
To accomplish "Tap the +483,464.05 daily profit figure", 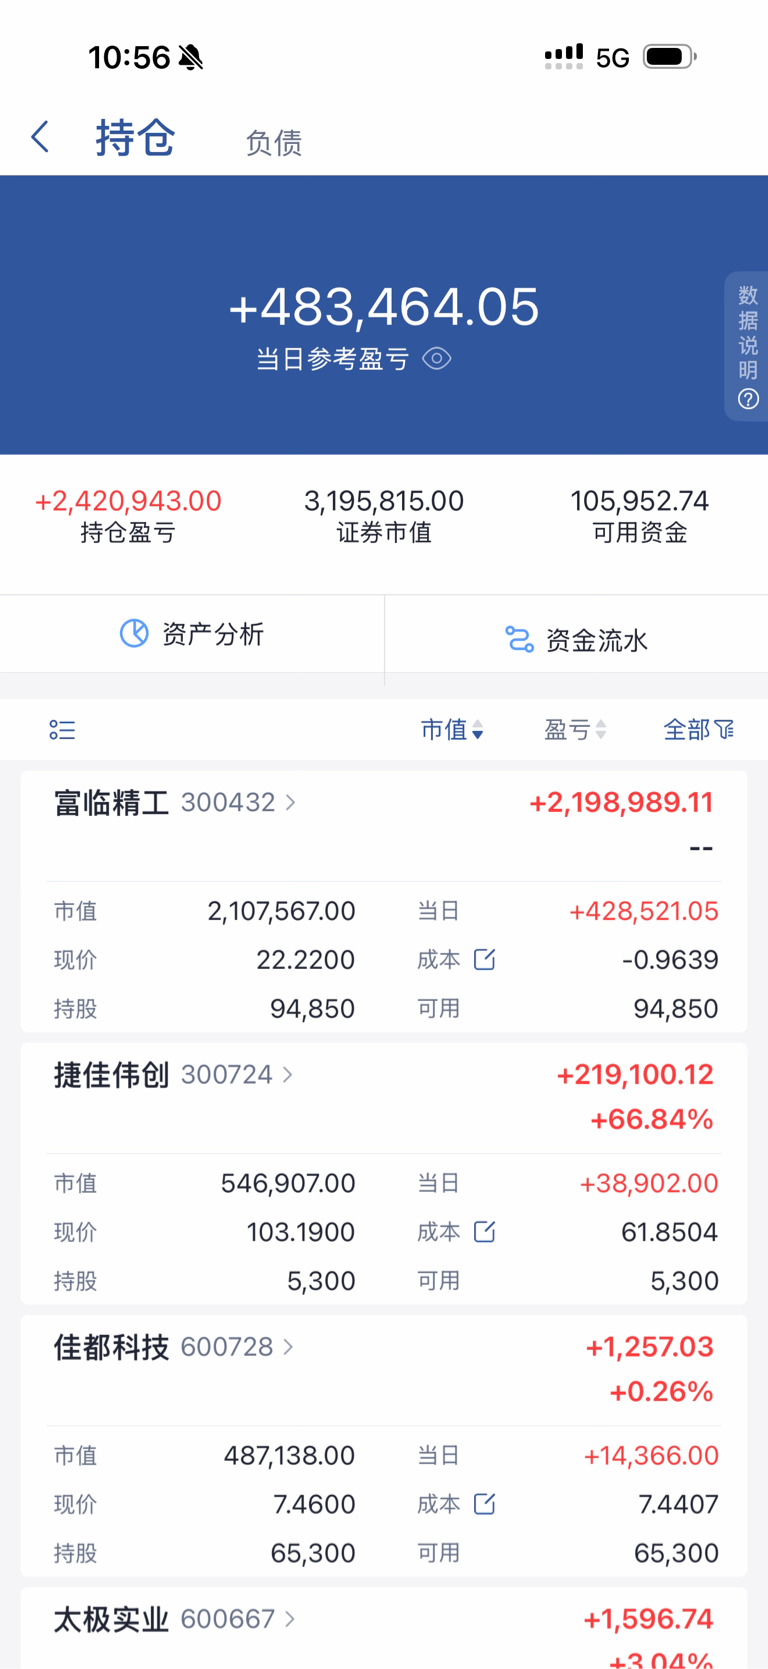I will pos(384,306).
